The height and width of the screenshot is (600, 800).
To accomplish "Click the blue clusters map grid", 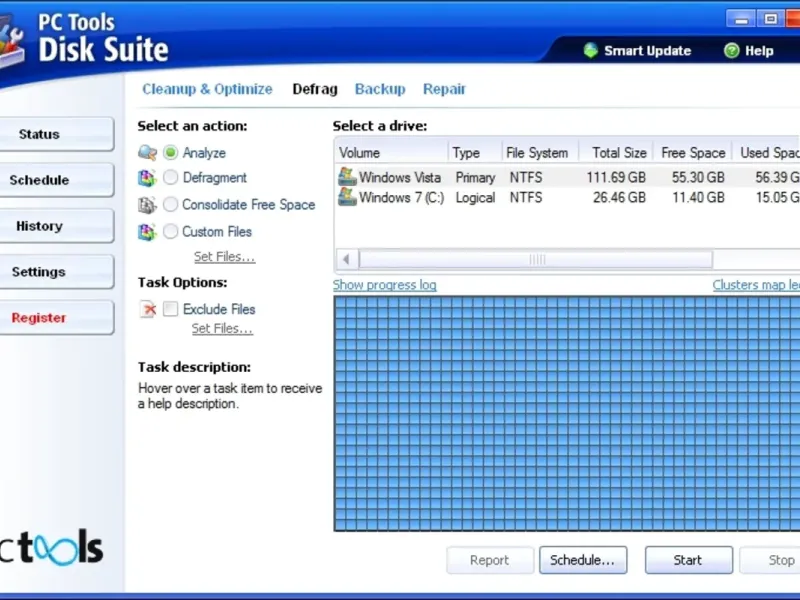I will 567,414.
